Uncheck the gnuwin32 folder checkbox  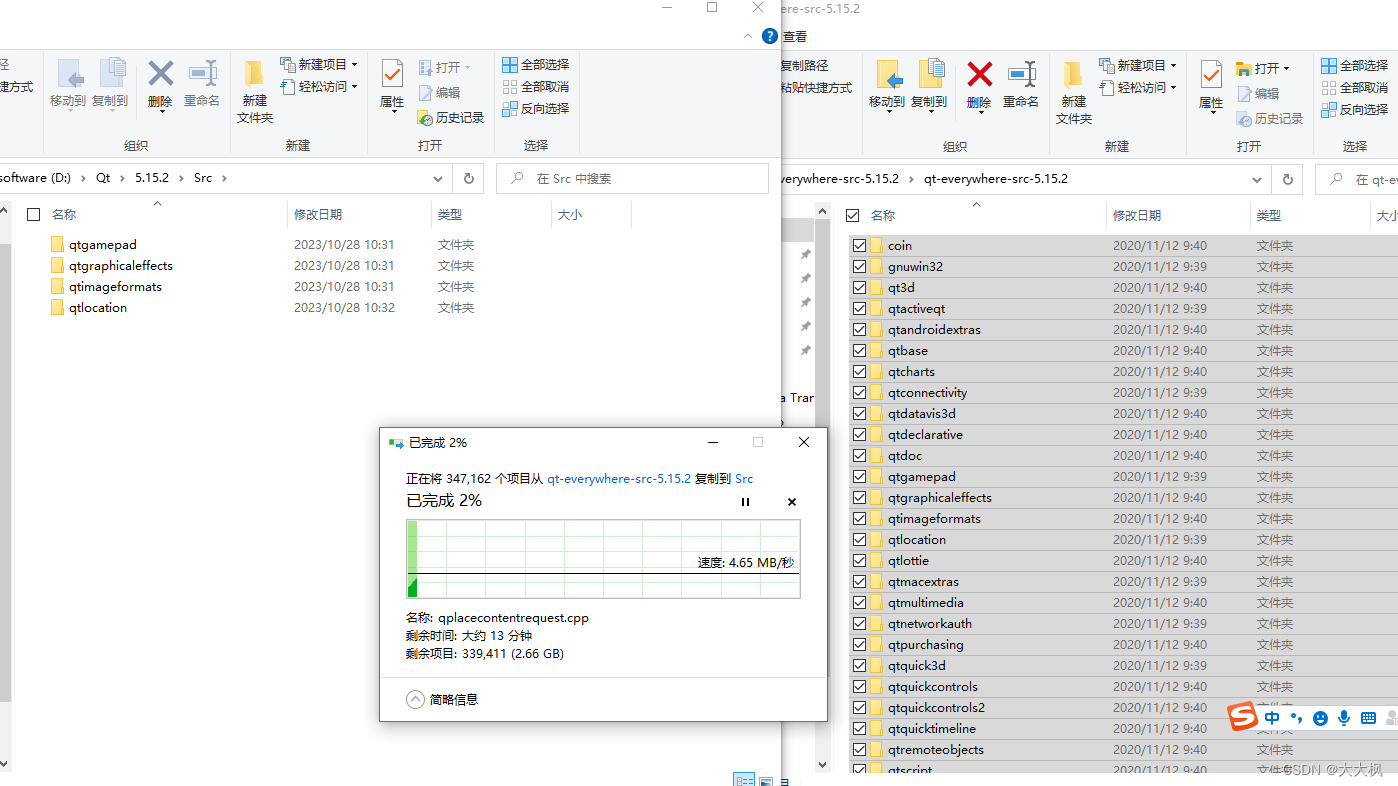859,266
